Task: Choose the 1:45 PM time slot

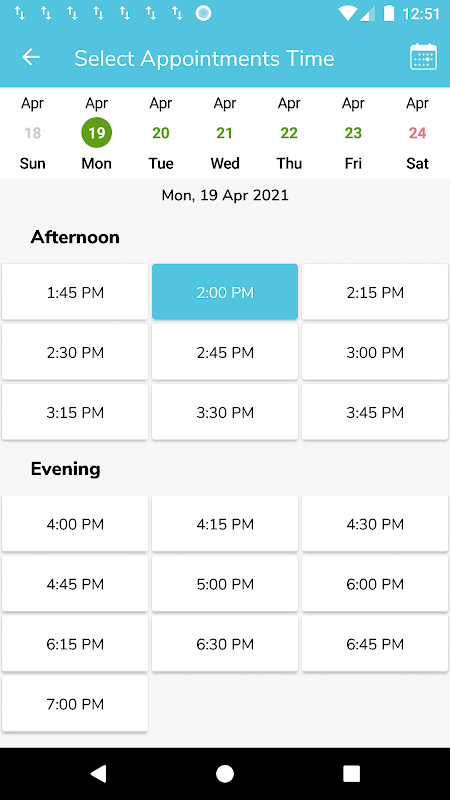Action: pos(75,292)
